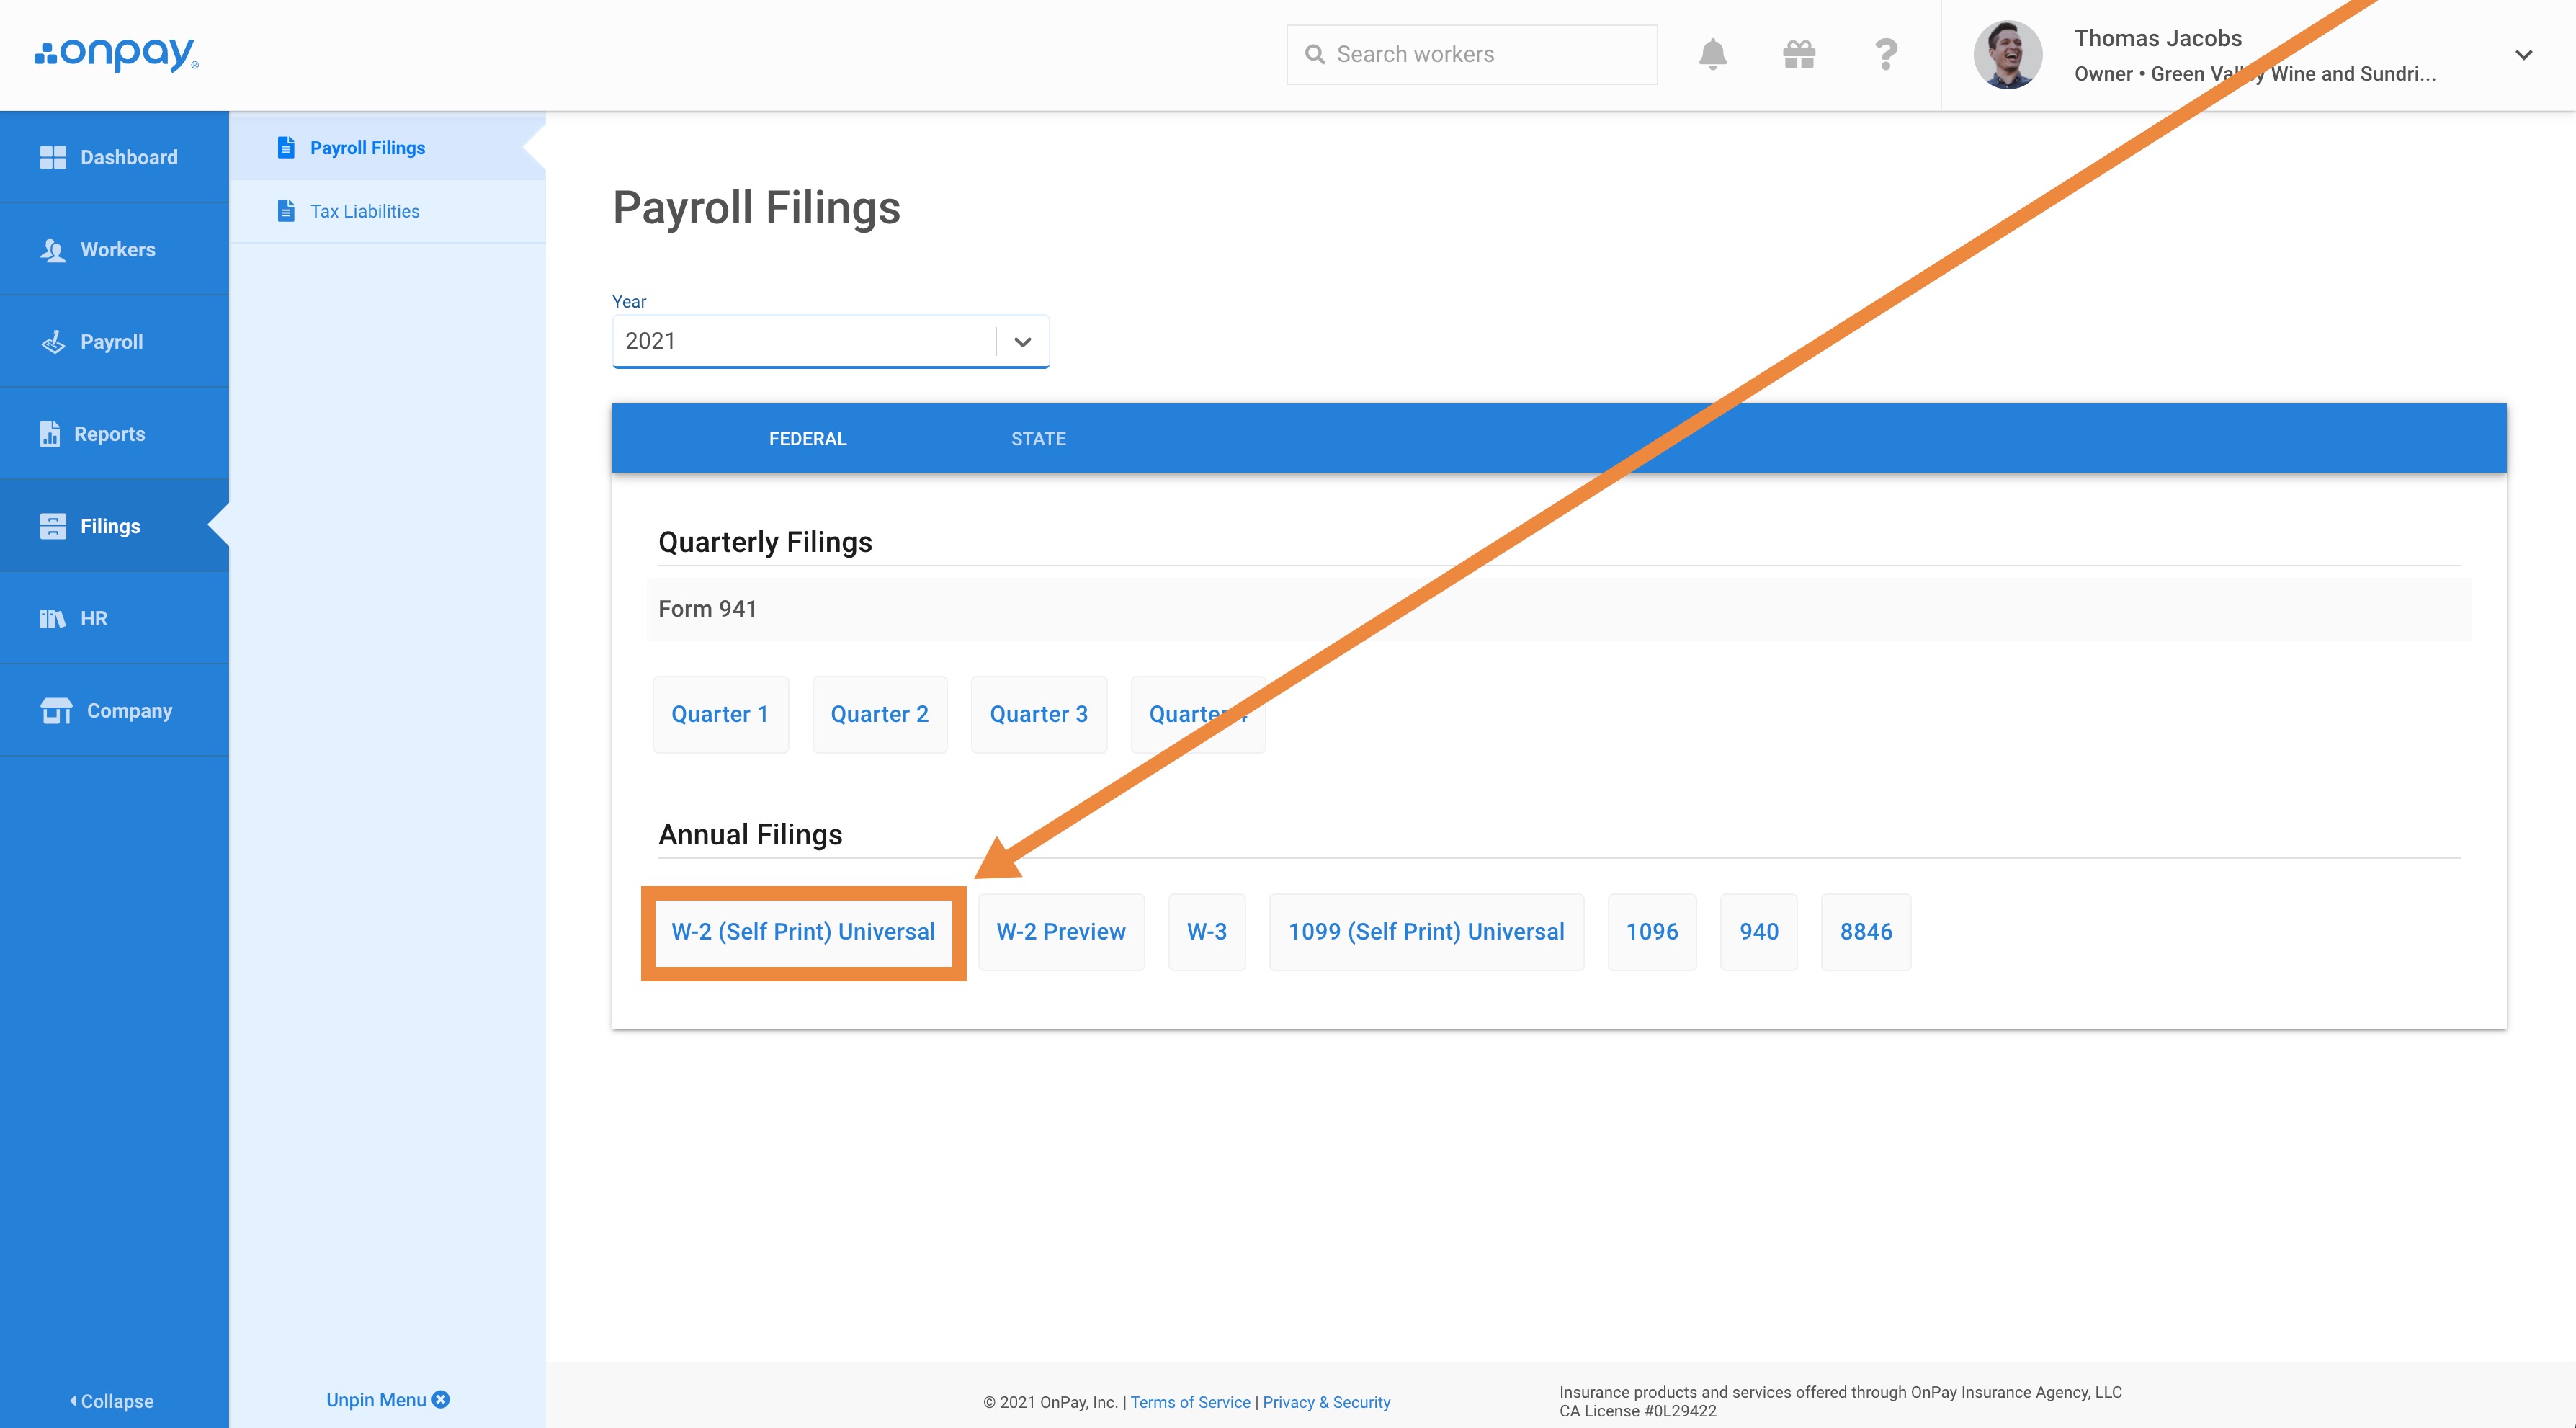Click the Reports chart icon
This screenshot has height=1428, width=2576.
pyautogui.click(x=50, y=434)
